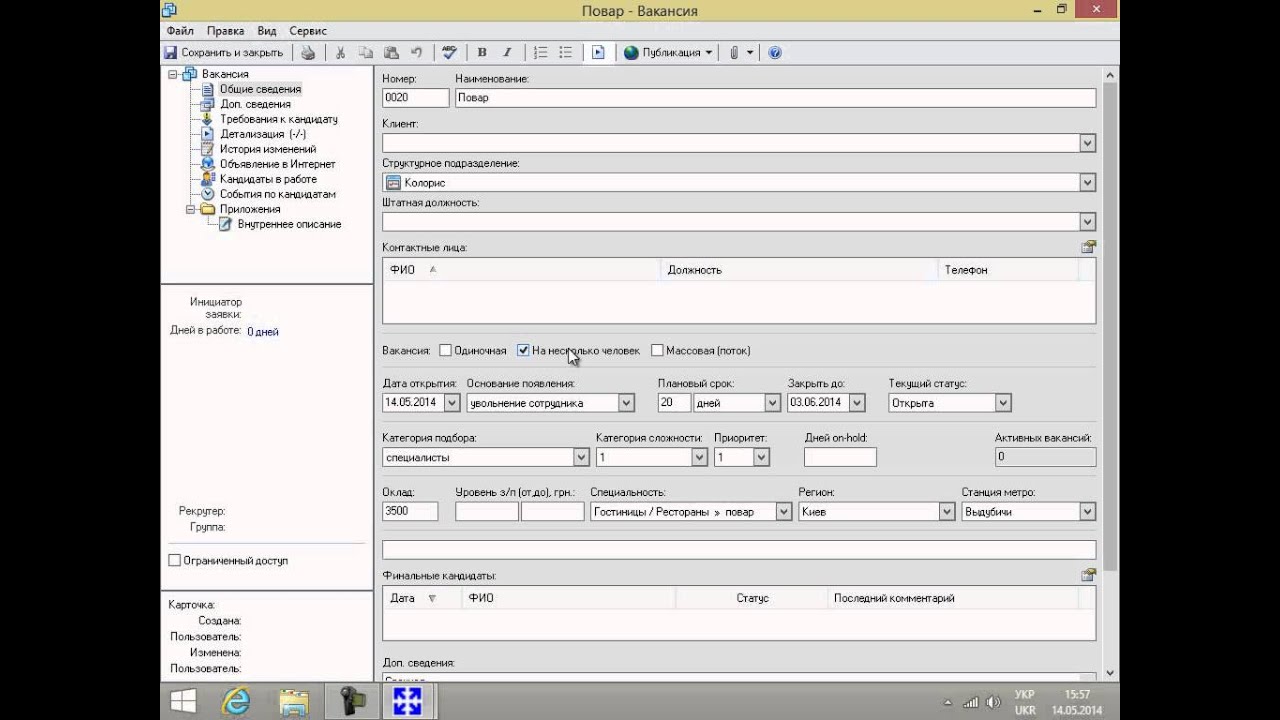This screenshot has width=1280, height=720.
Task: Select Общие сведения in the tree
Action: [x=260, y=89]
